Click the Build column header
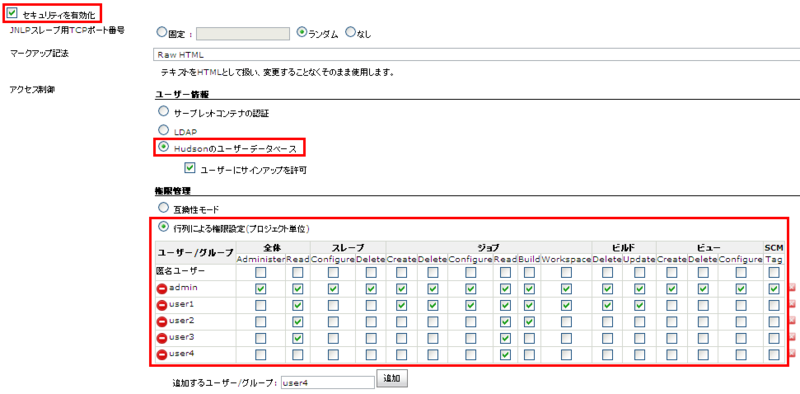This screenshot has height=394, width=800. [529, 259]
